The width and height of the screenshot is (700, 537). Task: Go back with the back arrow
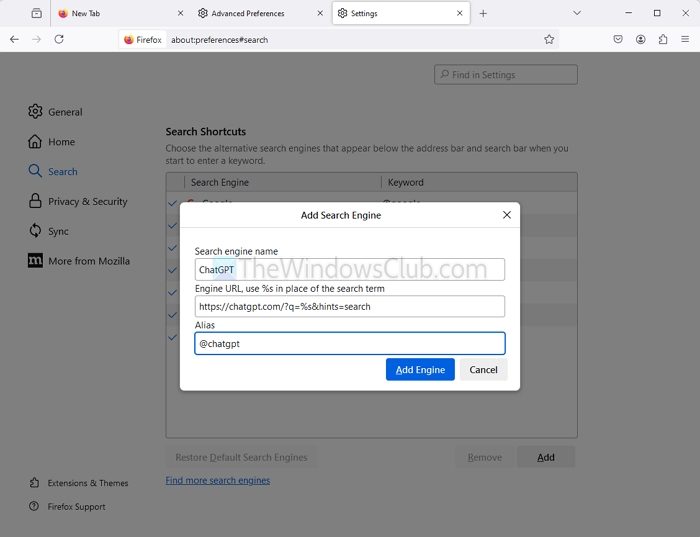pos(14,39)
